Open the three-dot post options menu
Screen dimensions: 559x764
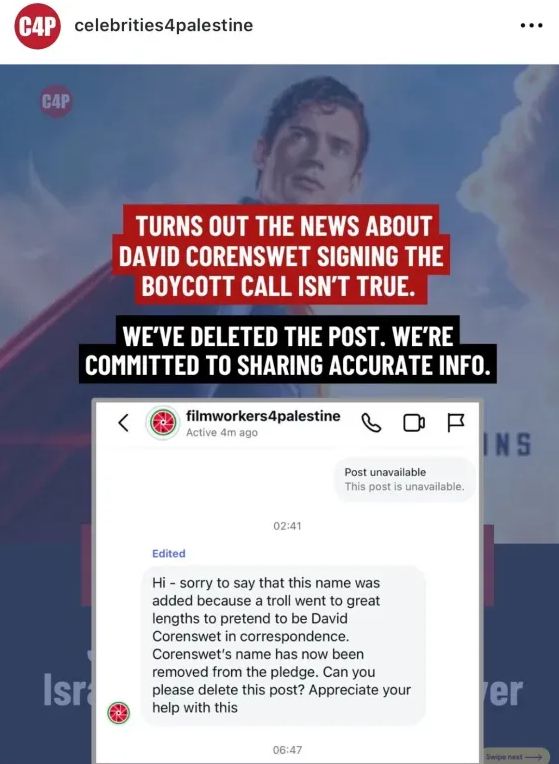point(531,26)
